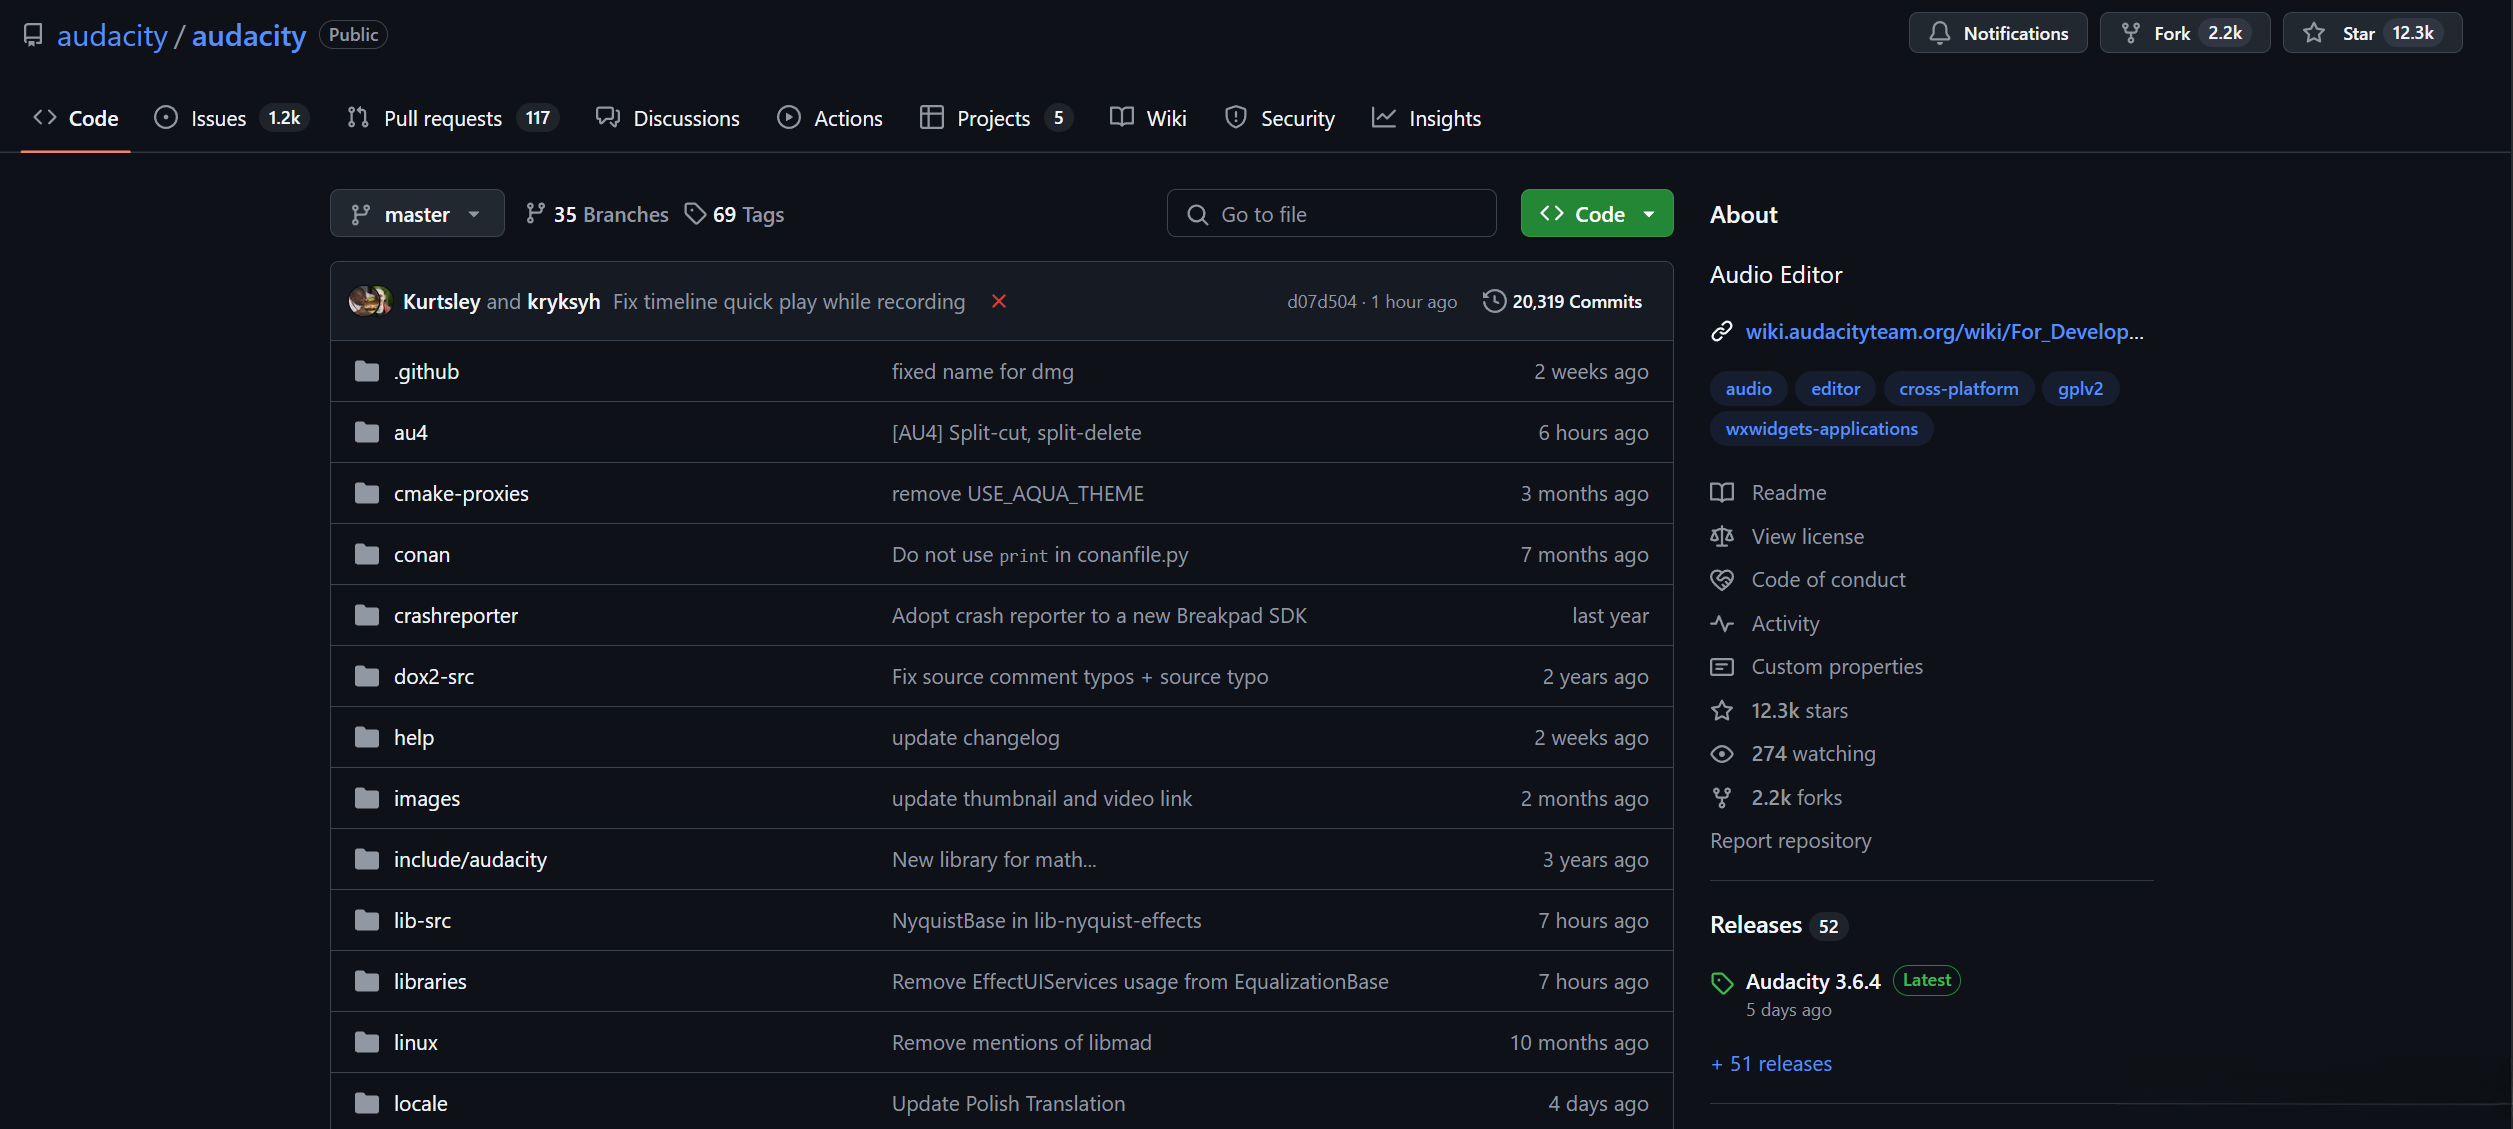Switch to the Pull requests tab

442,118
